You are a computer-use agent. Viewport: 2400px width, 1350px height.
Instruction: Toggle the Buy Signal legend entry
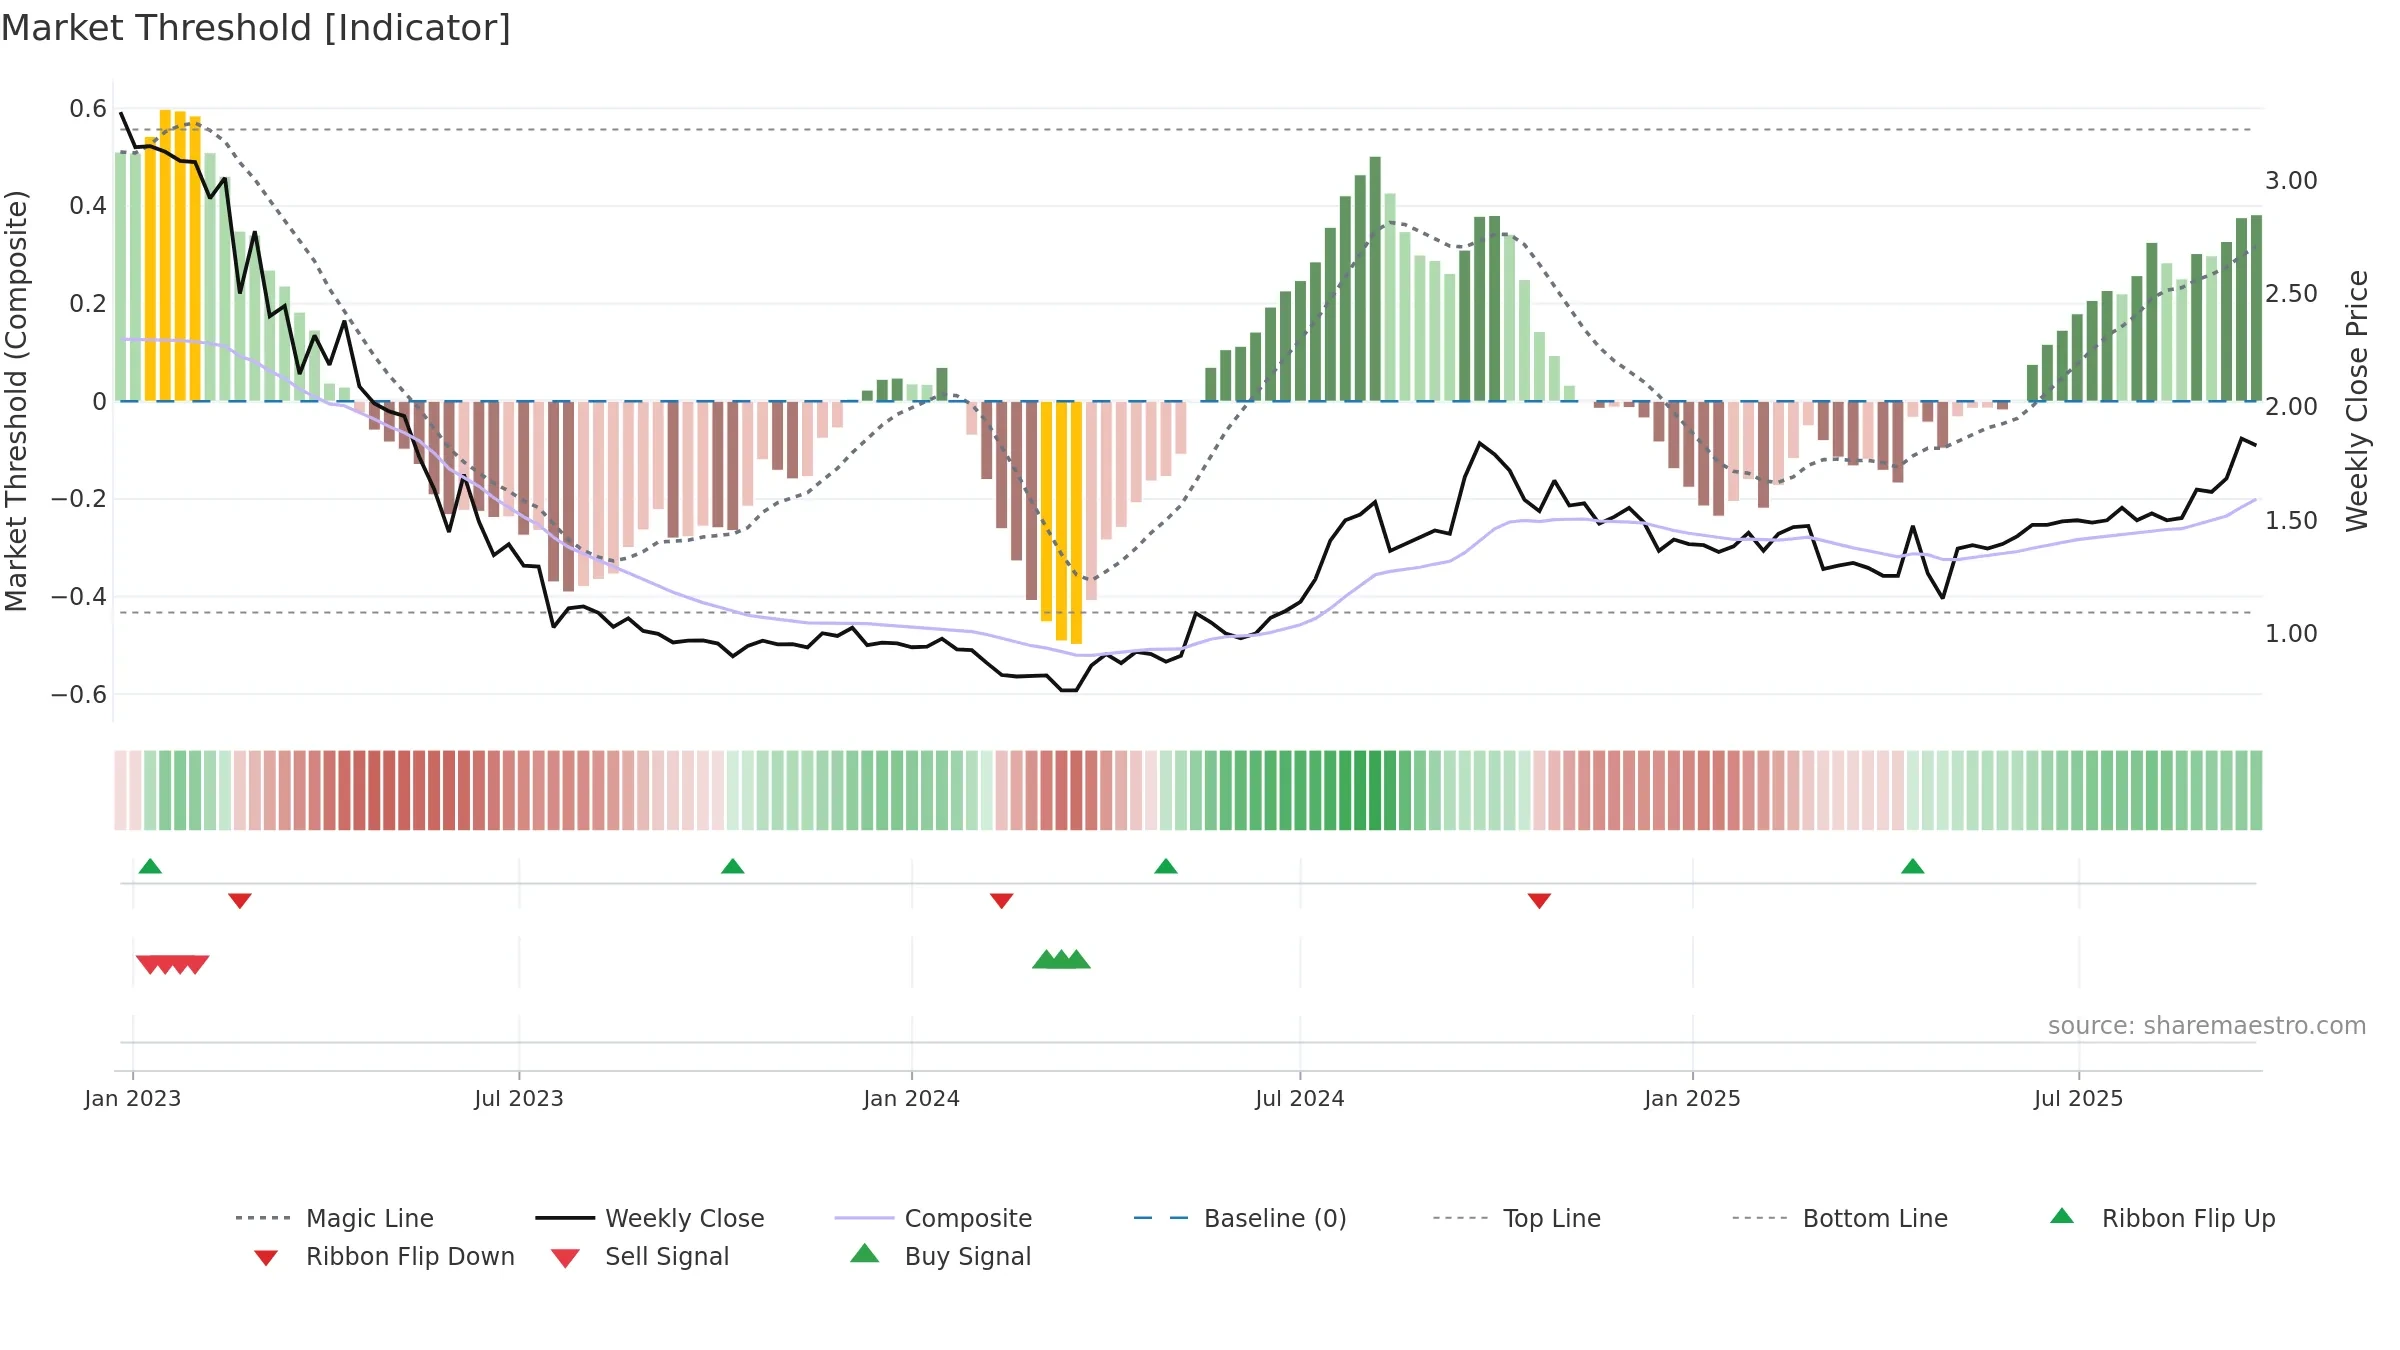(x=940, y=1256)
